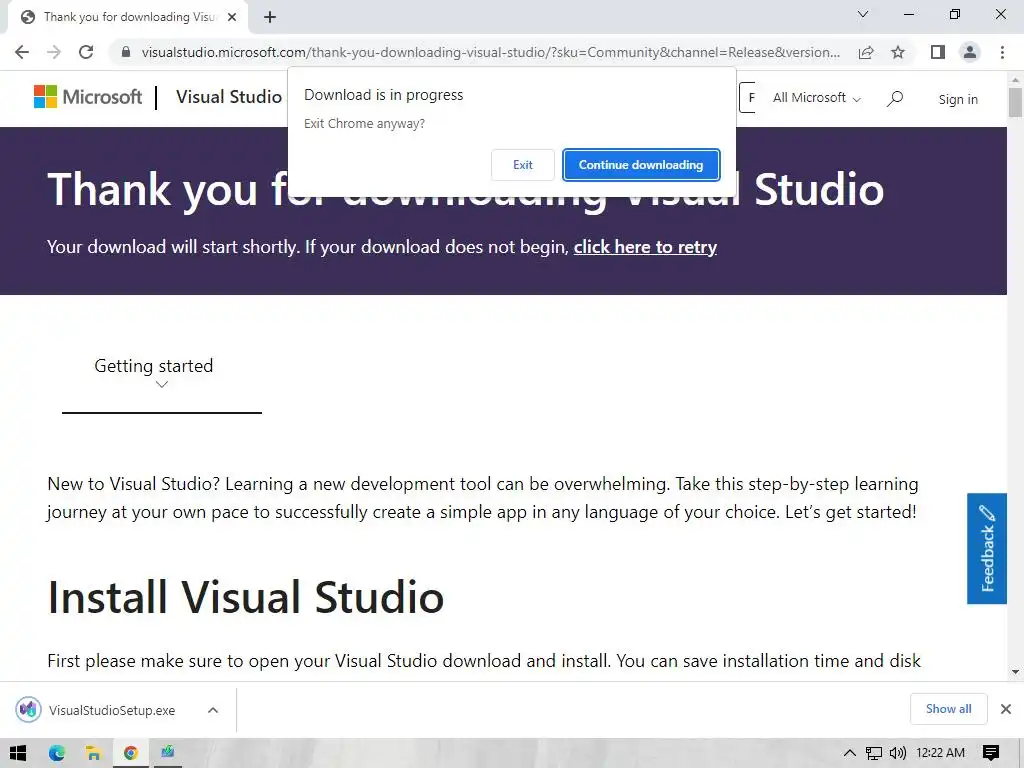The height and width of the screenshot is (768, 1024).
Task: Click the partially hidden F button in header
Action: (x=747, y=97)
